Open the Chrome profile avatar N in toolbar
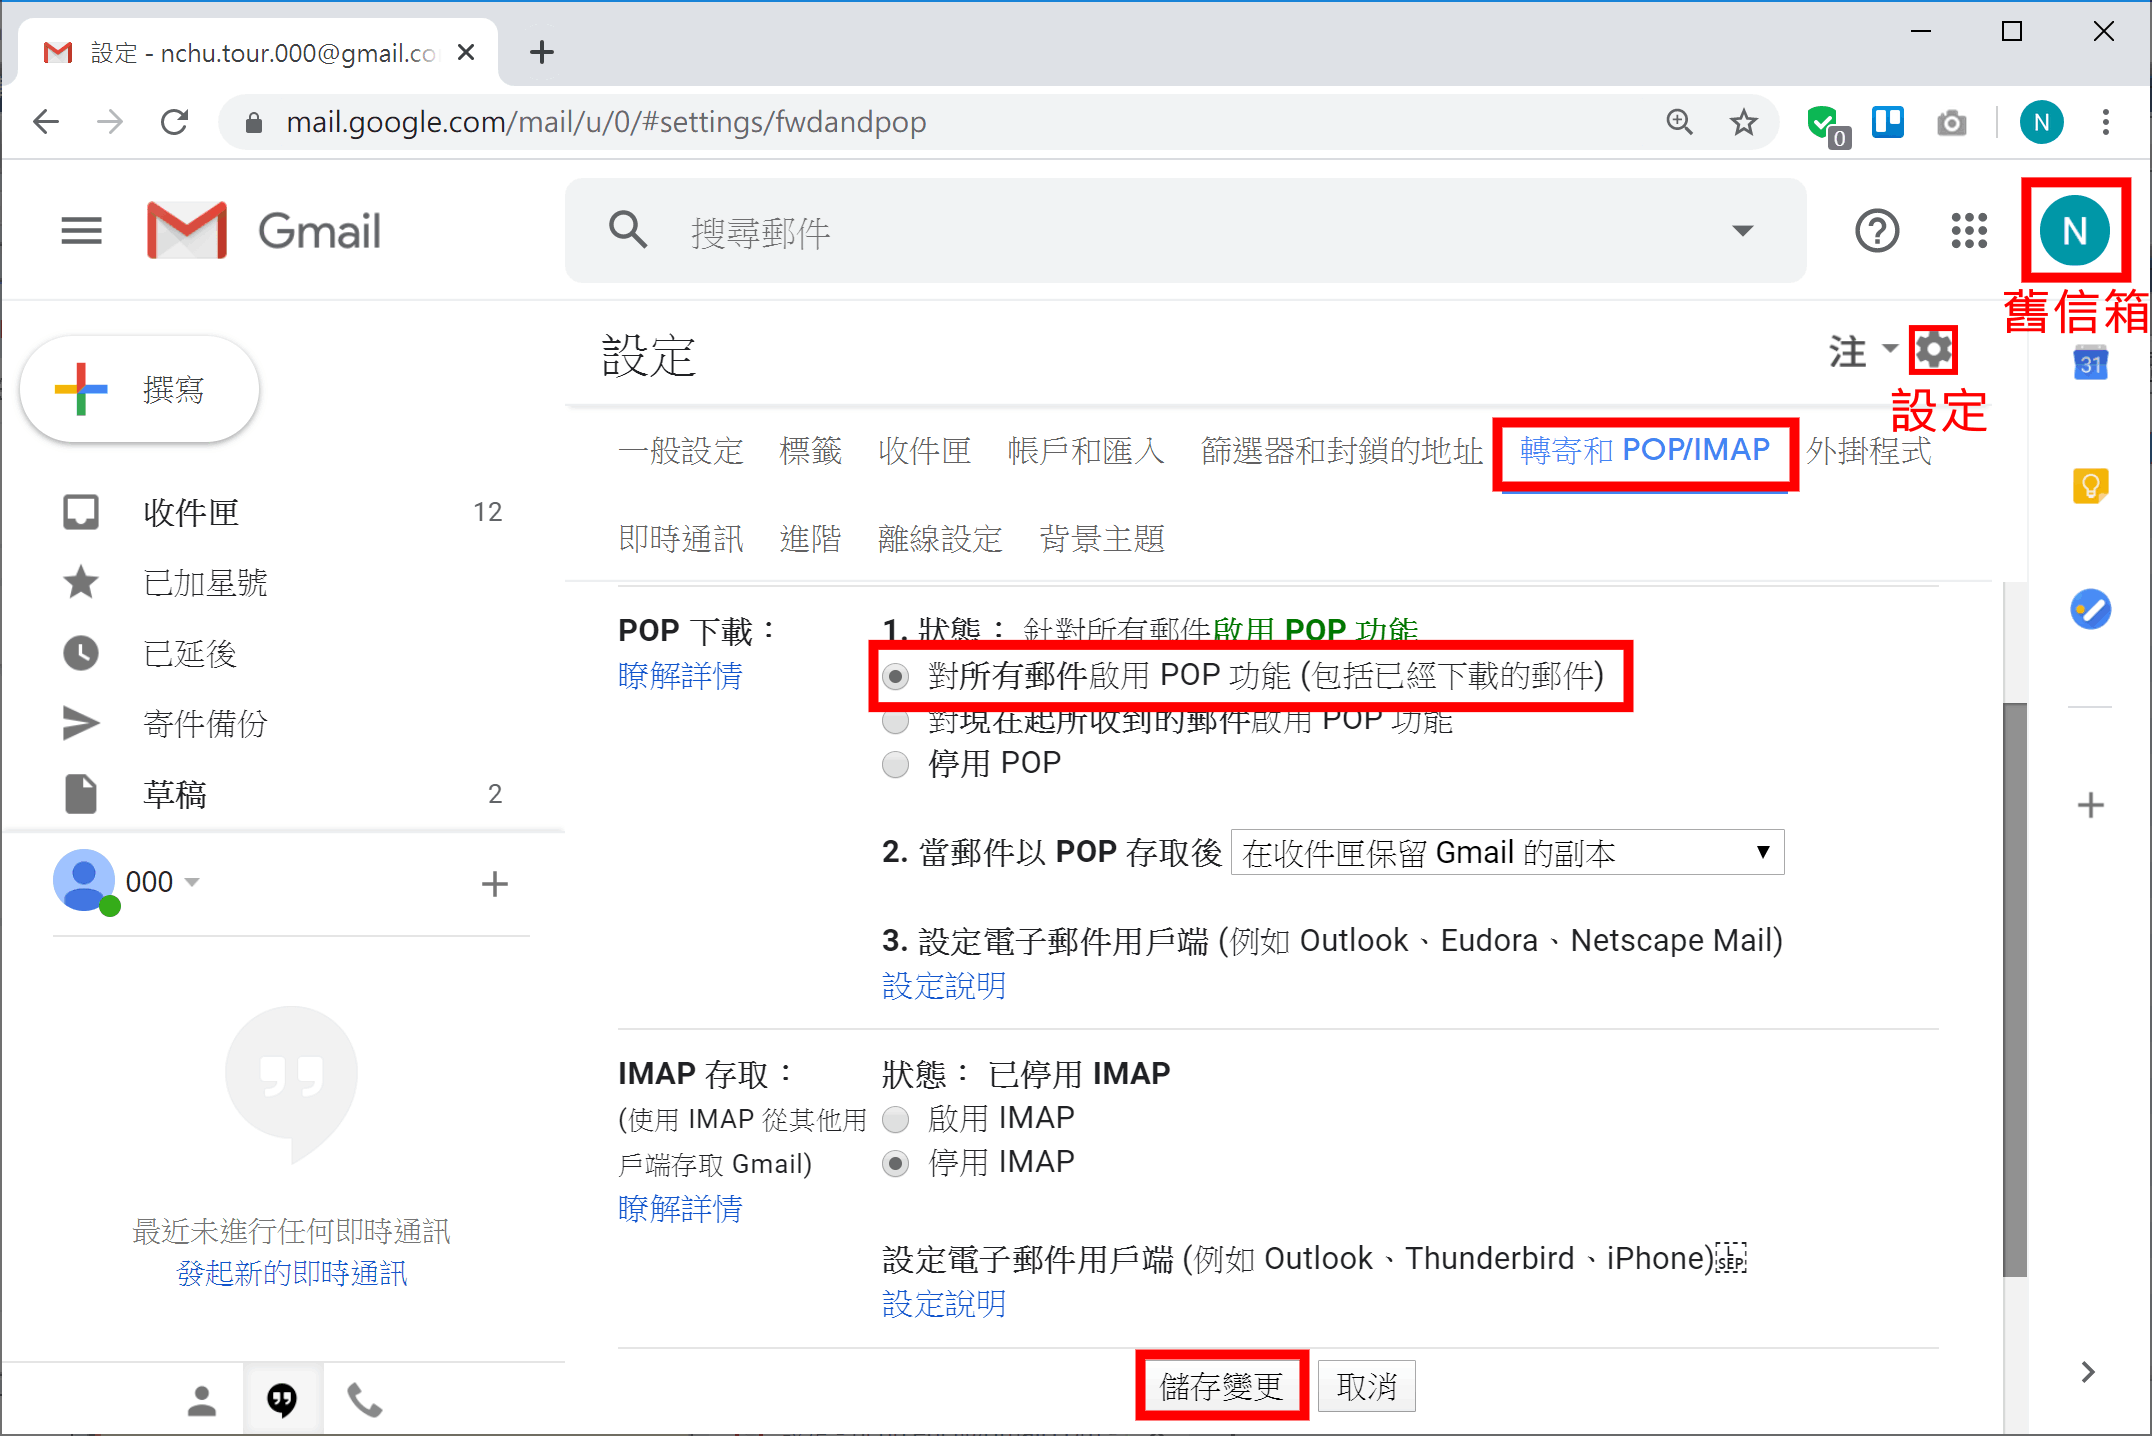Viewport: 2152px width, 1436px height. [x=2041, y=122]
